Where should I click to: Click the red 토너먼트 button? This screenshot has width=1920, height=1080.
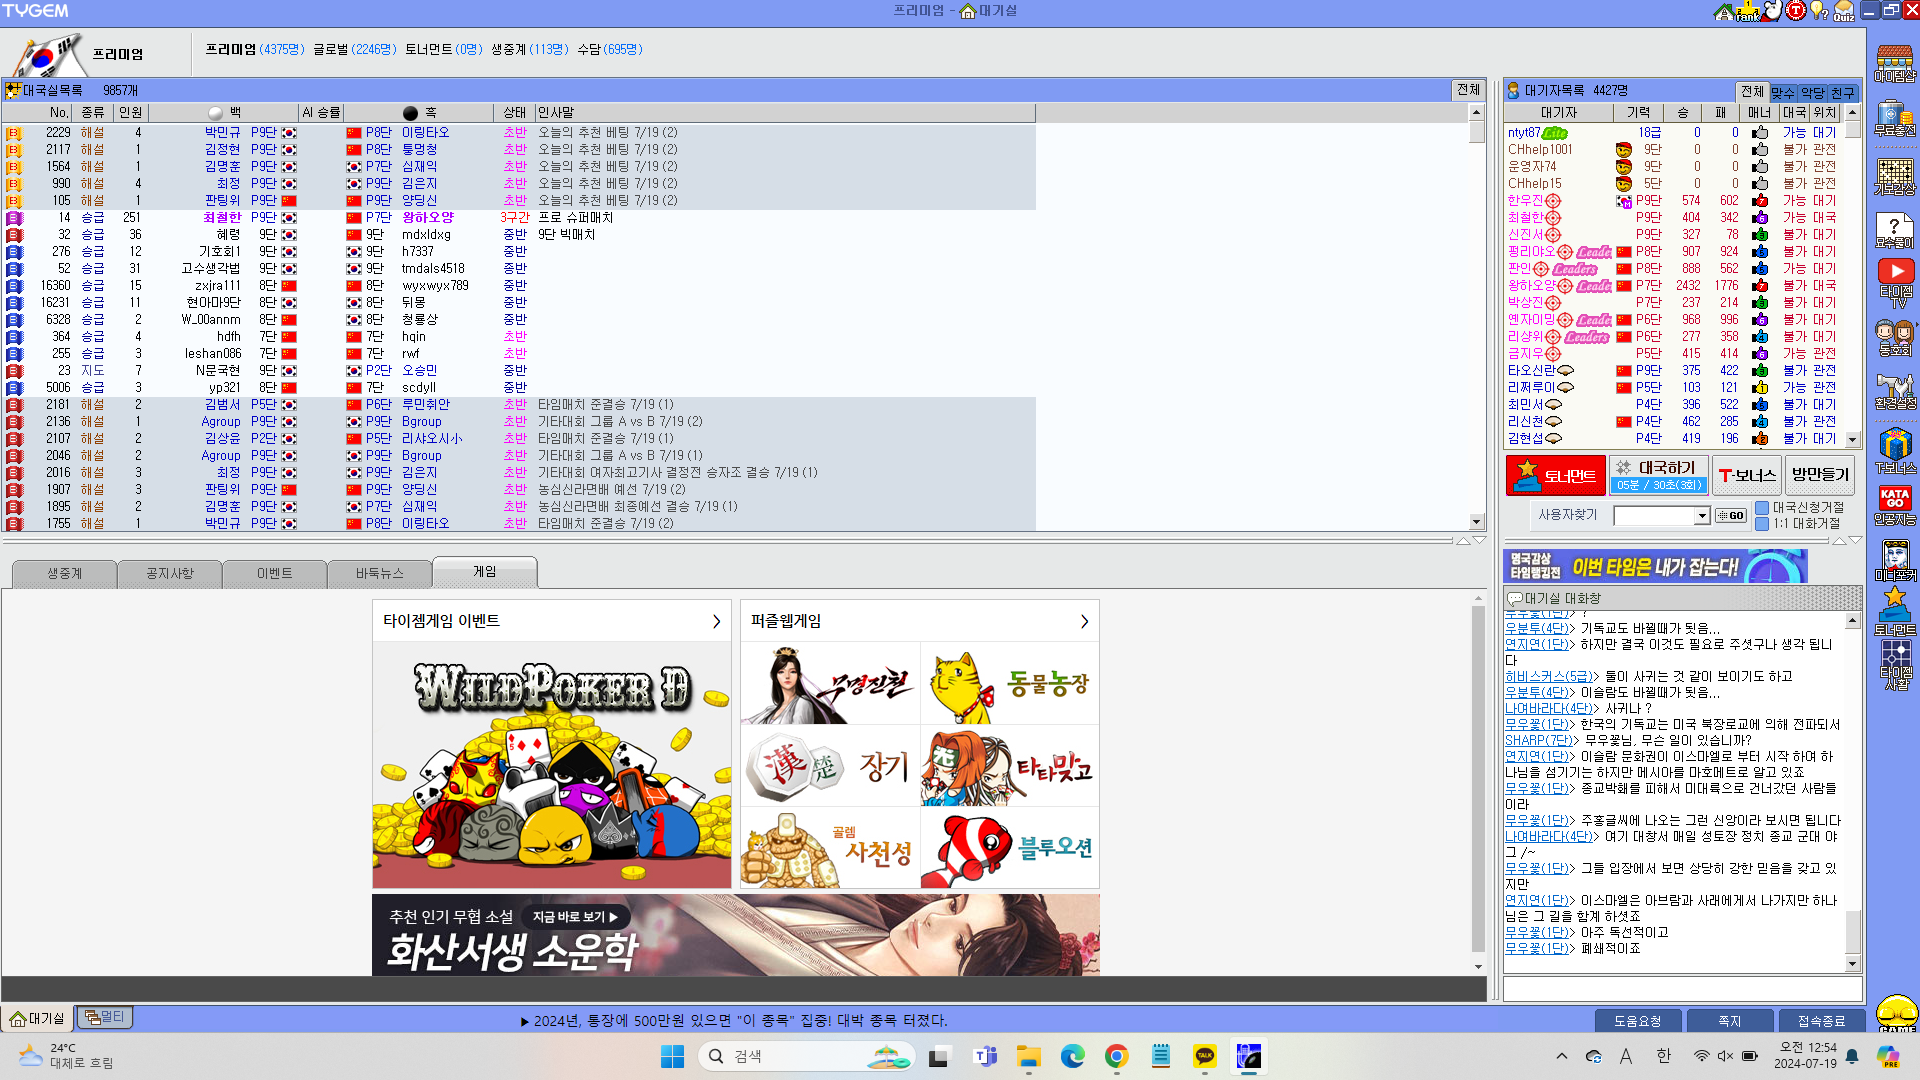pos(1556,476)
